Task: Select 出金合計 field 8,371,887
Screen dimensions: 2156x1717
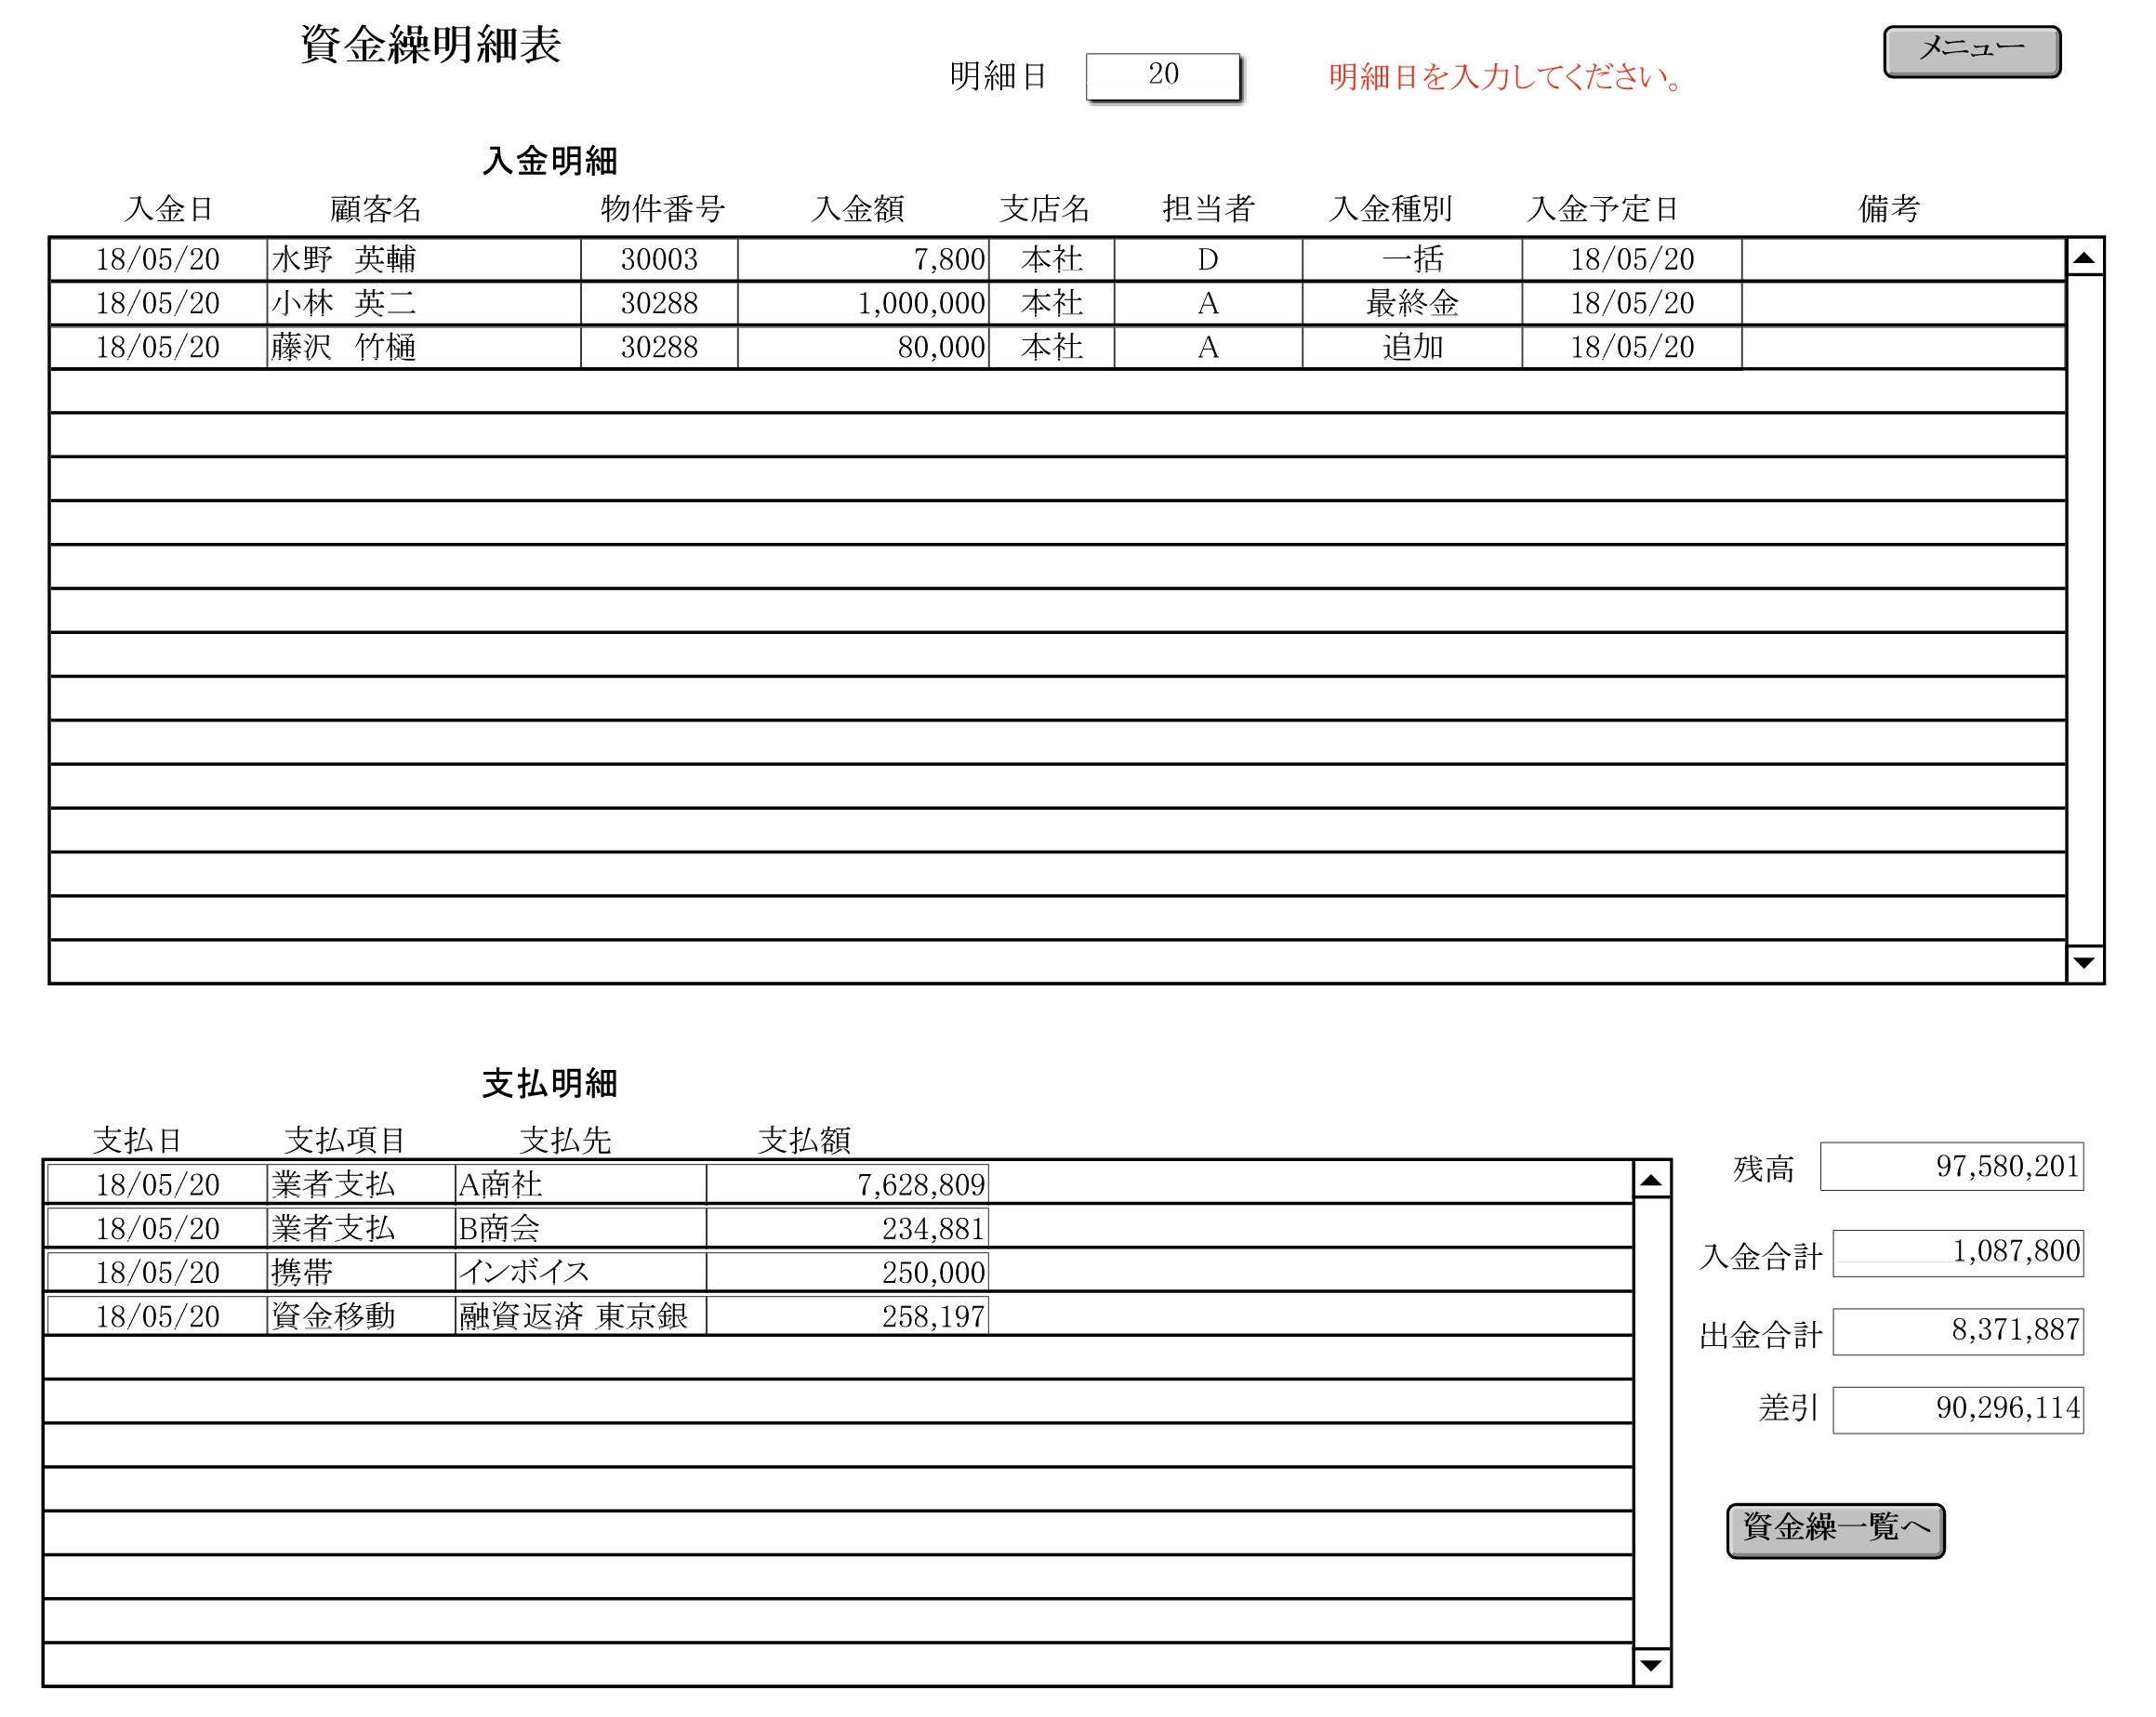Action: (x=1957, y=1331)
